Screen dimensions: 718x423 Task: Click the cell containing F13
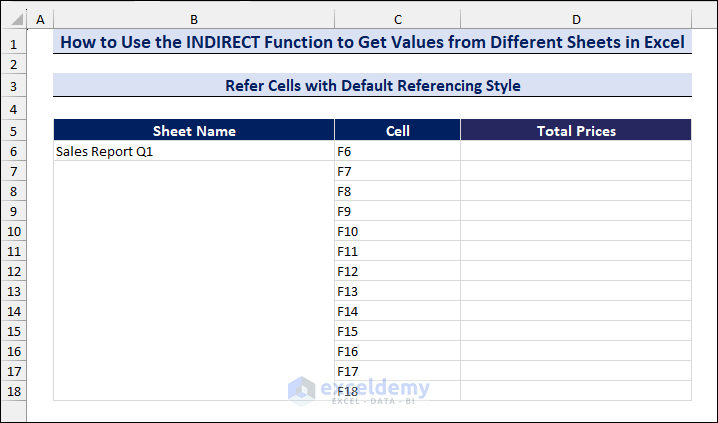click(x=397, y=291)
